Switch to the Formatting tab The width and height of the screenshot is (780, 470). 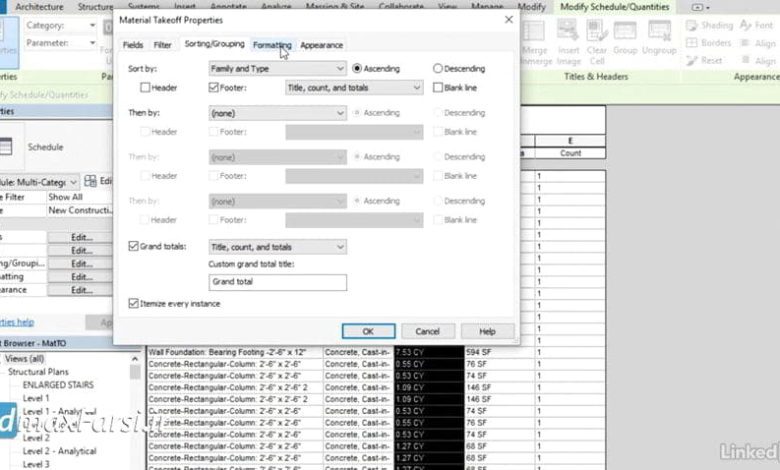coord(272,45)
